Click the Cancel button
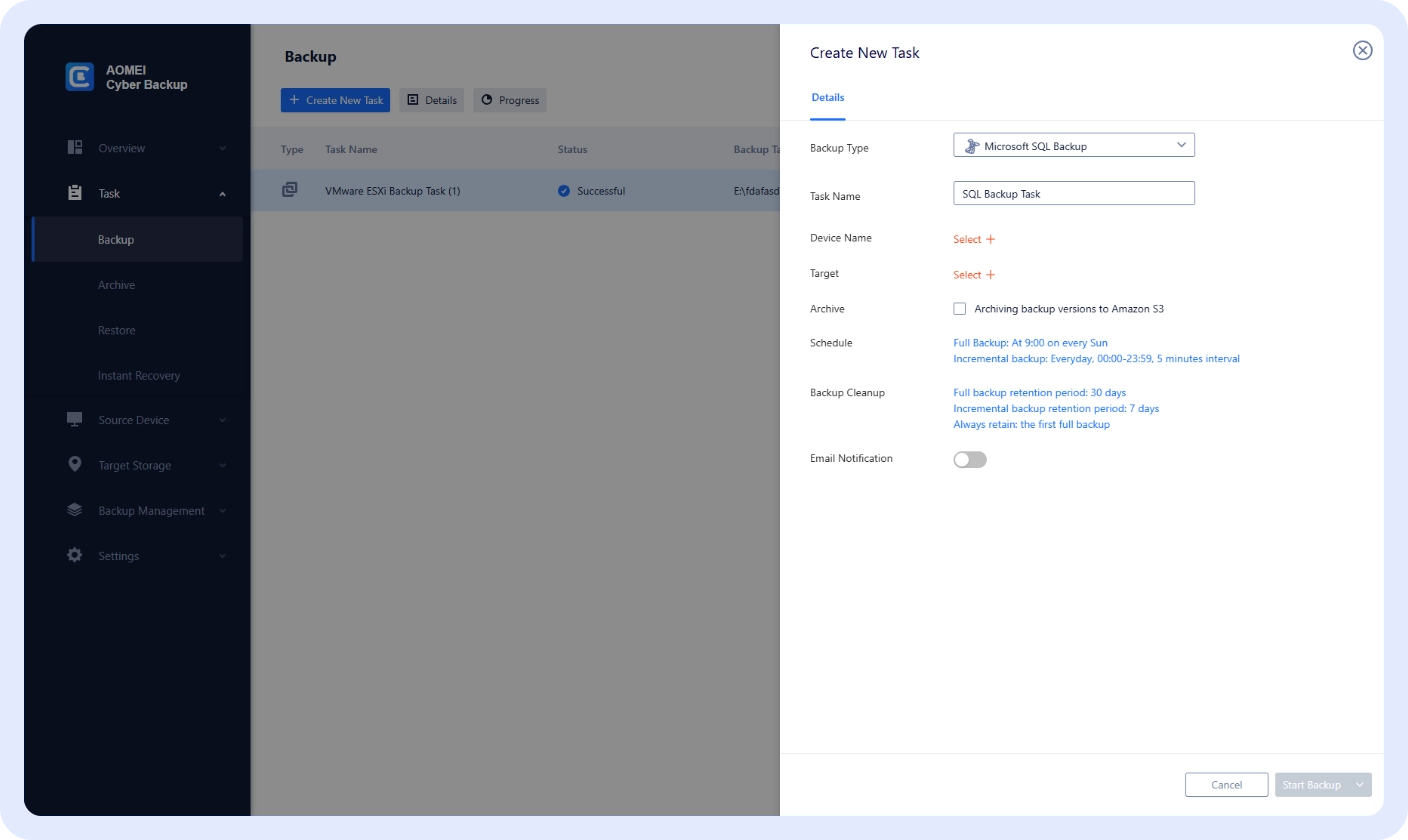 point(1226,785)
